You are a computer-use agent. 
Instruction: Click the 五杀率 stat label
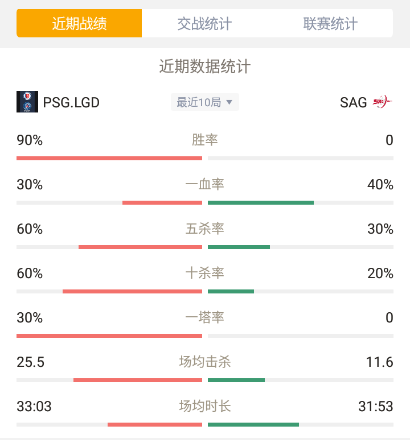pos(205,229)
